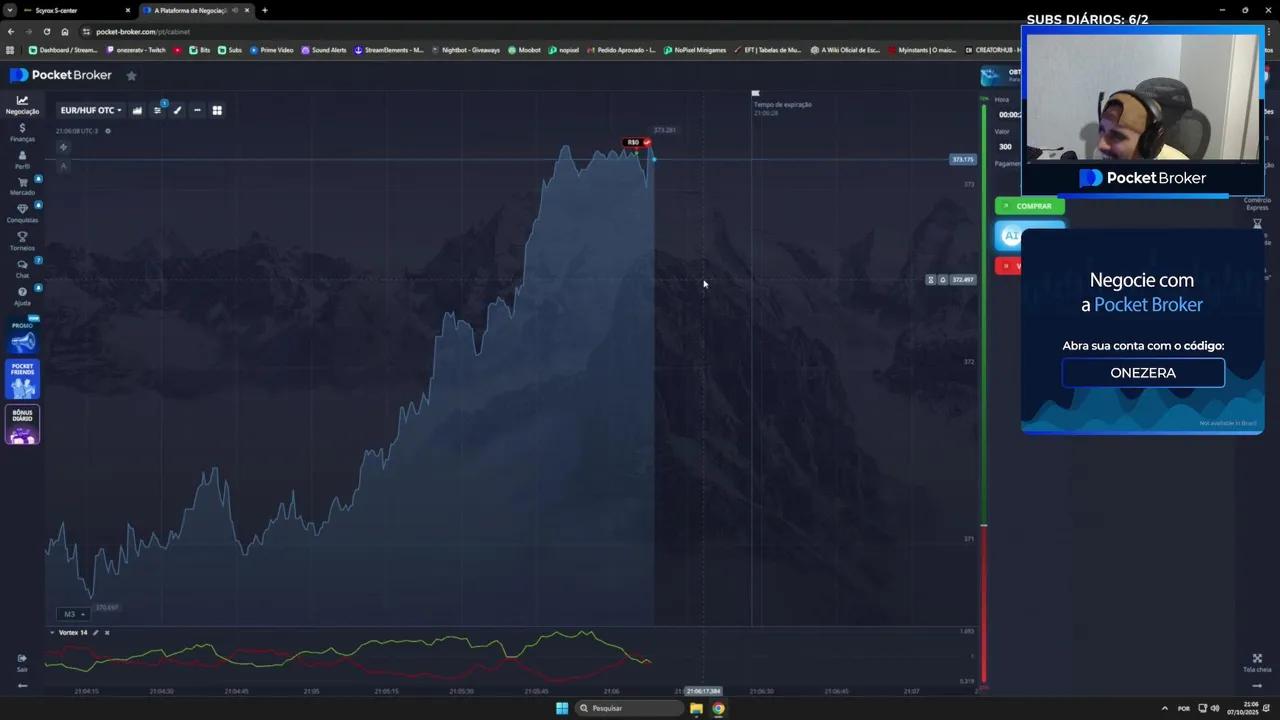Open the Chat section
The height and width of the screenshot is (720, 1280).
pos(22,268)
